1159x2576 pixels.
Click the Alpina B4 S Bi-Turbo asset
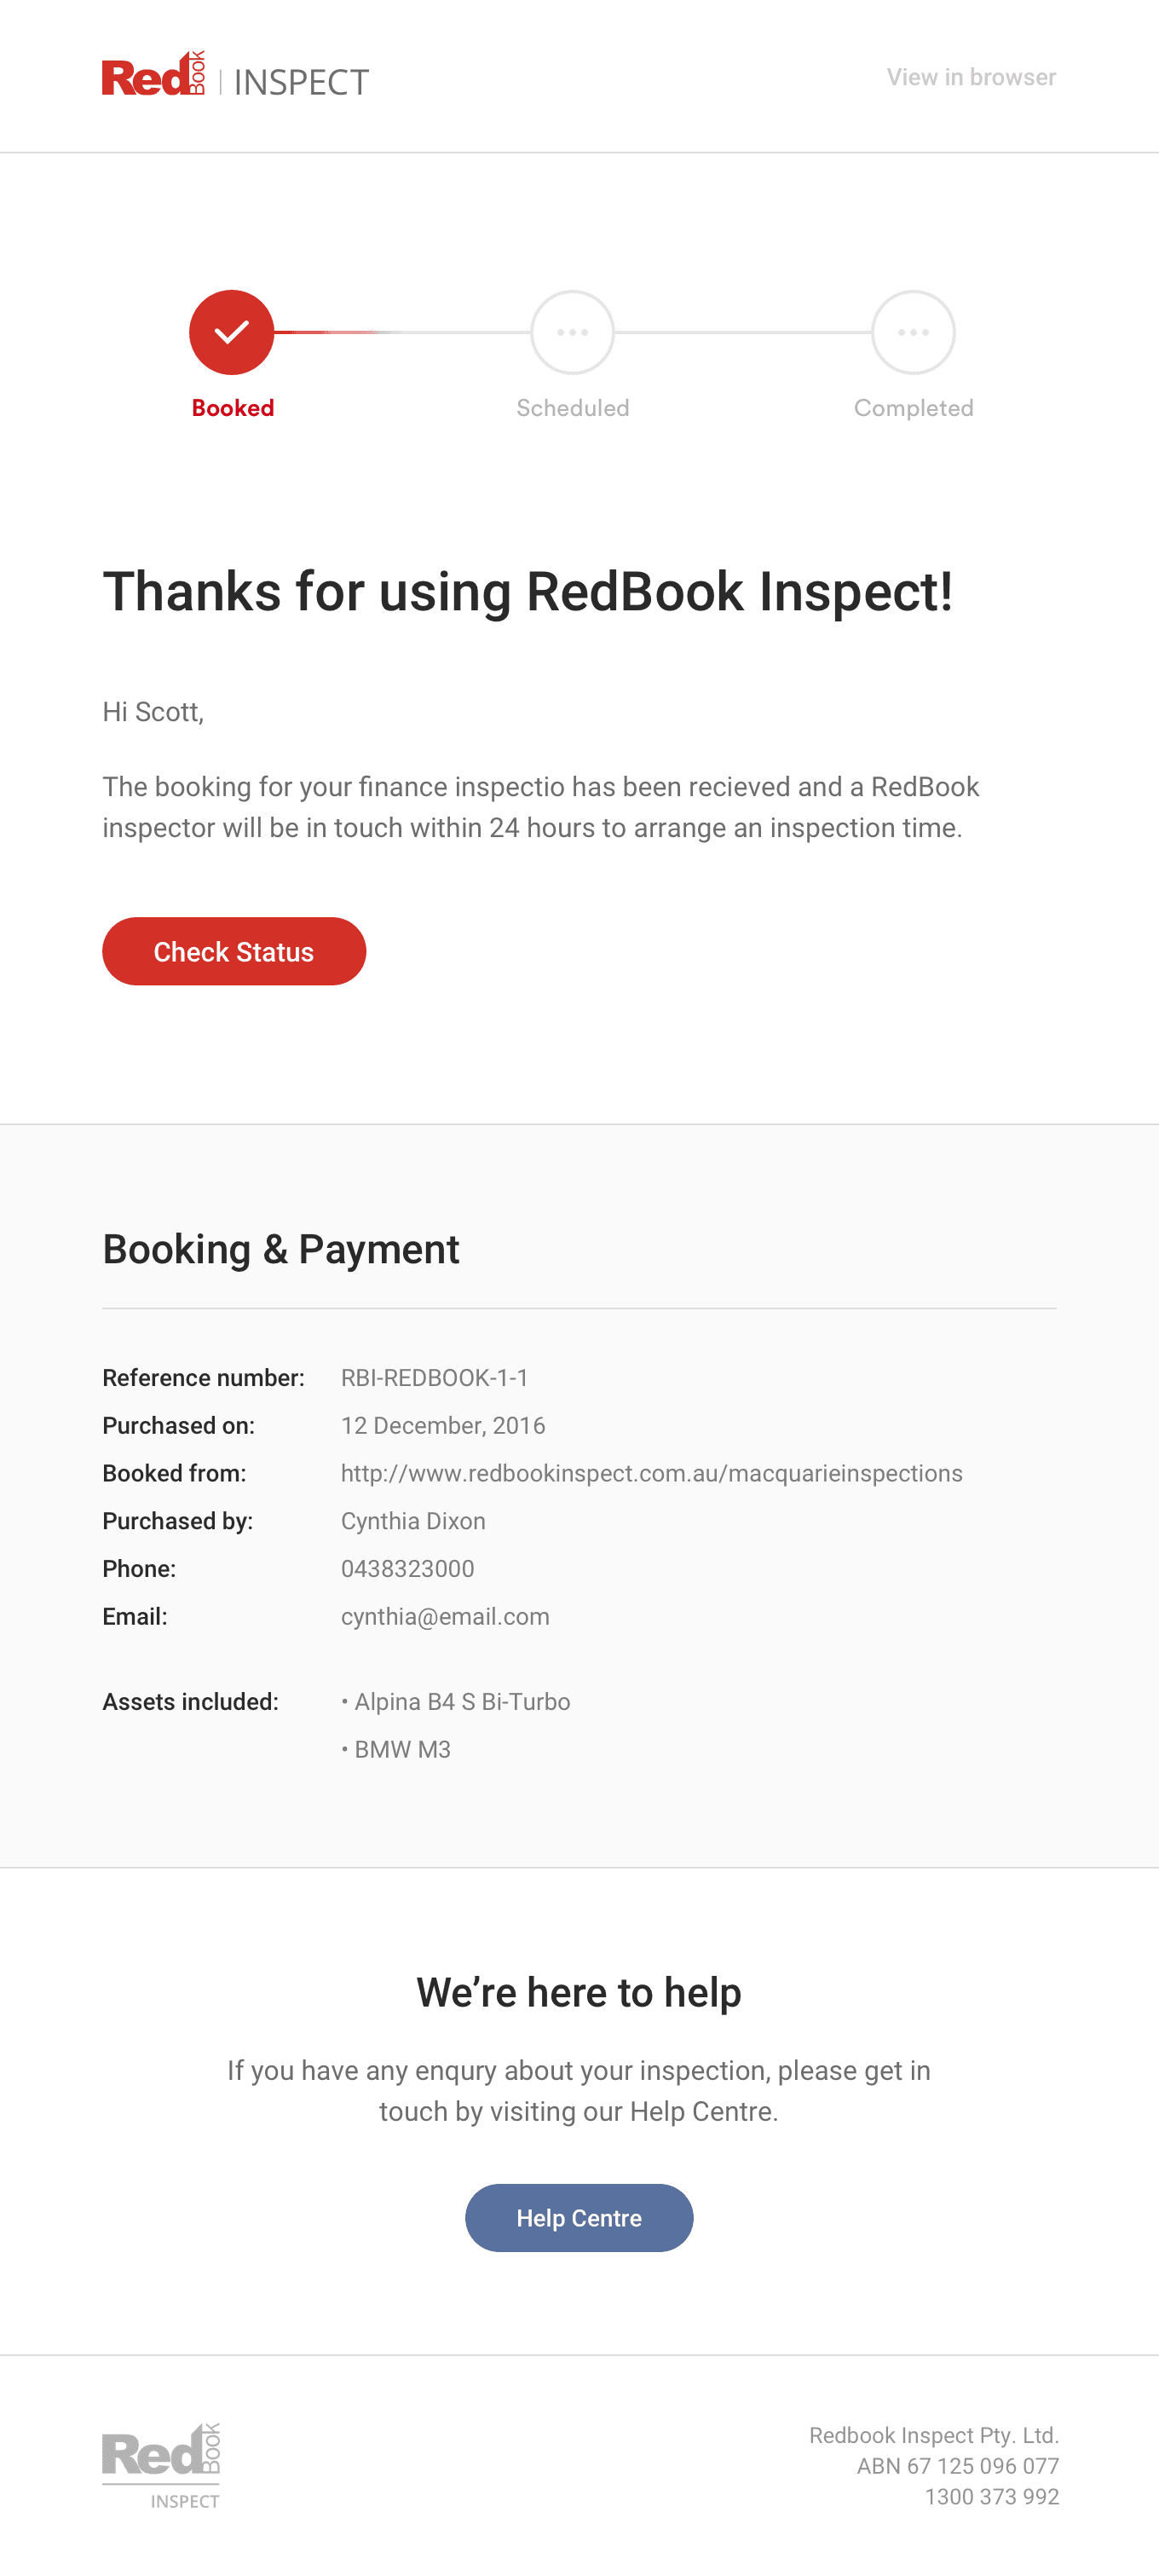pyautogui.click(x=462, y=1701)
